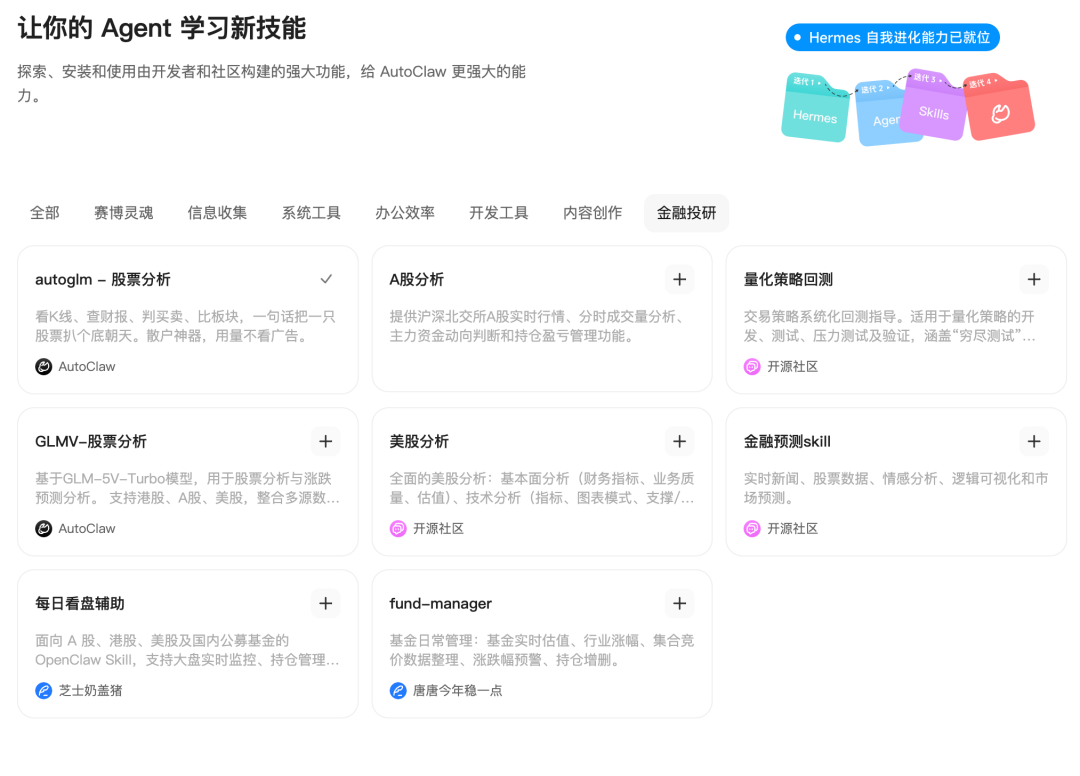
Task: Click the 芝士奶盖猪 publisher icon
Action: tap(42, 690)
